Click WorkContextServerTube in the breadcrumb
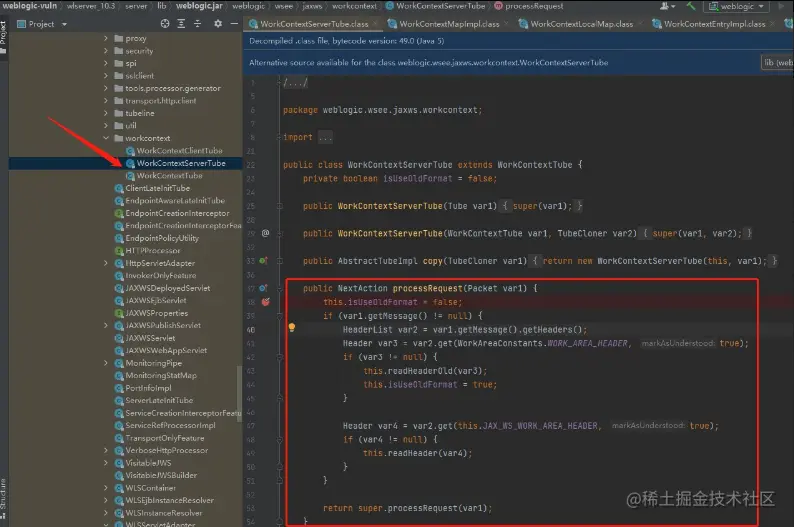The width and height of the screenshot is (794, 527). coord(441,6)
